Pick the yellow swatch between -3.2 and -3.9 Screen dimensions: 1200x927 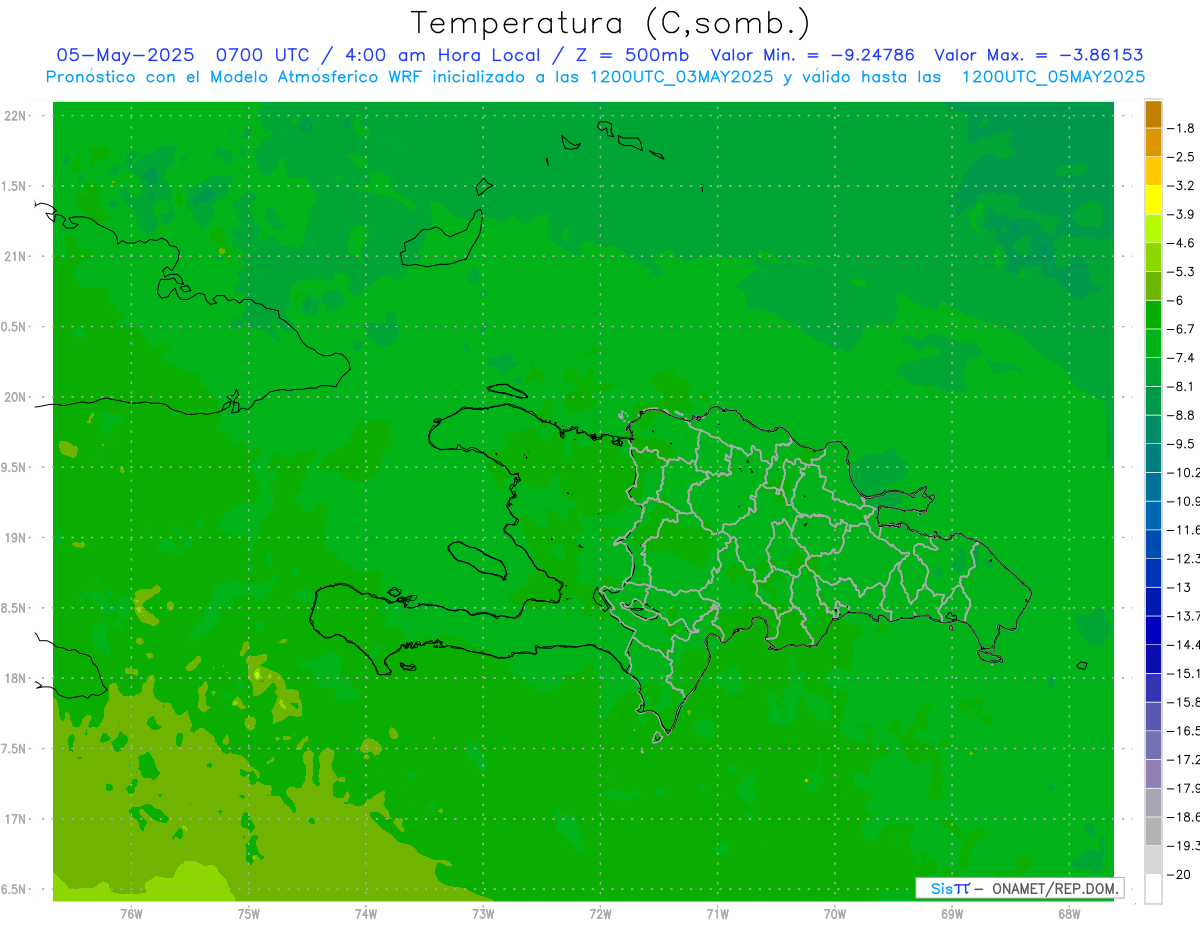[x=1153, y=200]
